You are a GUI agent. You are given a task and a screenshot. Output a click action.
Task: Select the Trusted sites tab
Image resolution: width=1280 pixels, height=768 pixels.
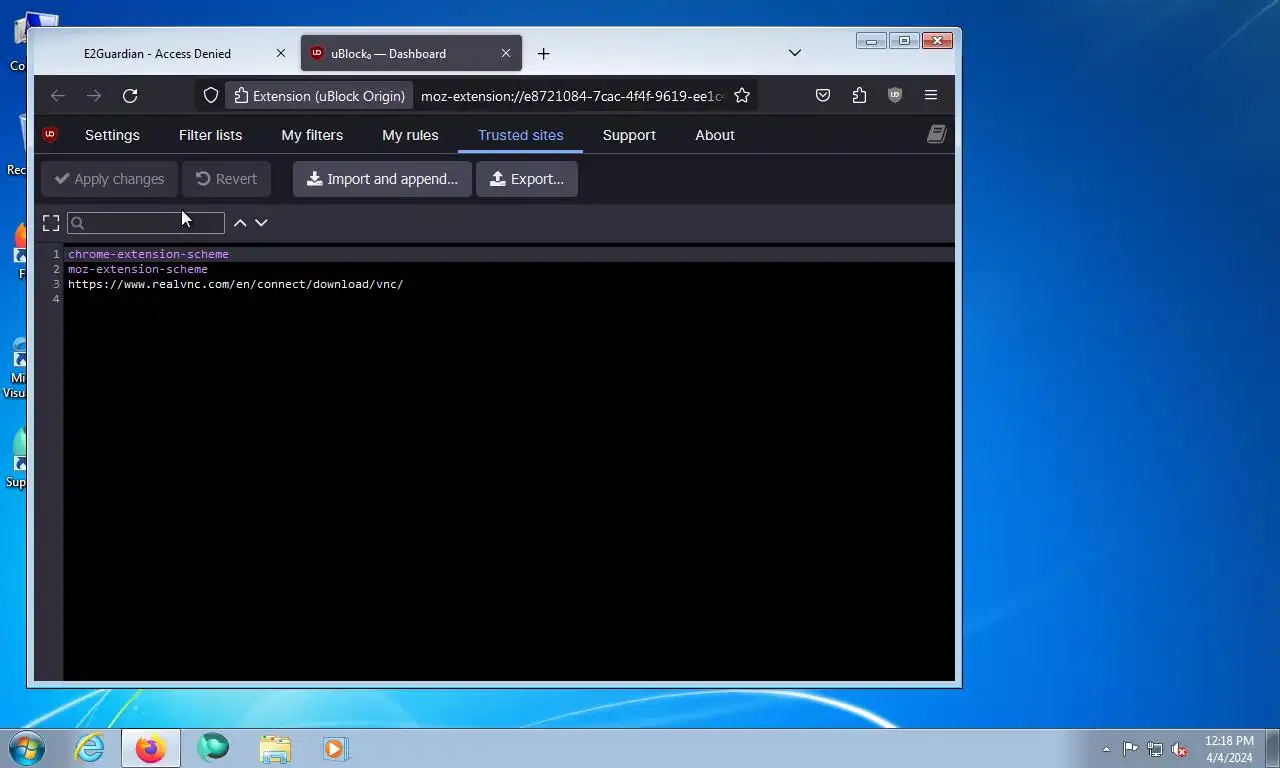[520, 135]
